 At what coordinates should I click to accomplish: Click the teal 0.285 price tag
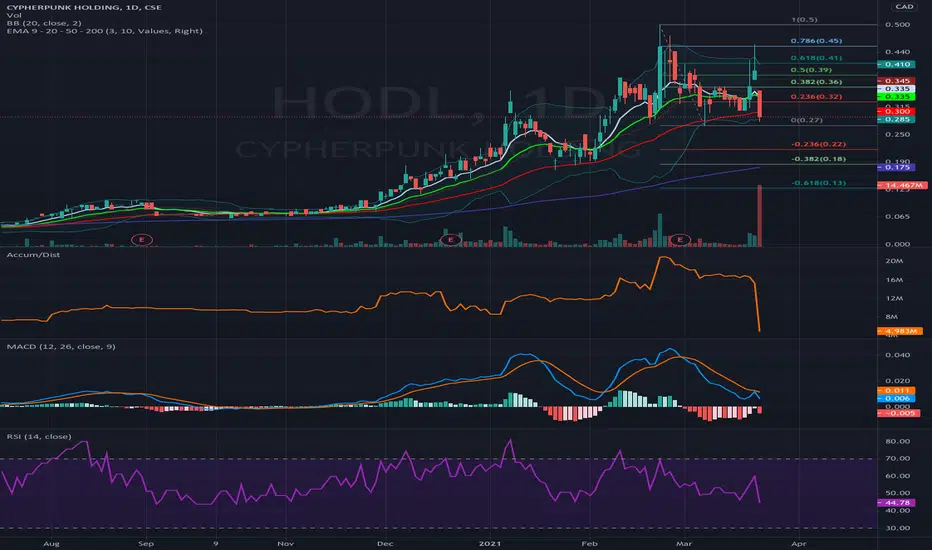[896, 119]
